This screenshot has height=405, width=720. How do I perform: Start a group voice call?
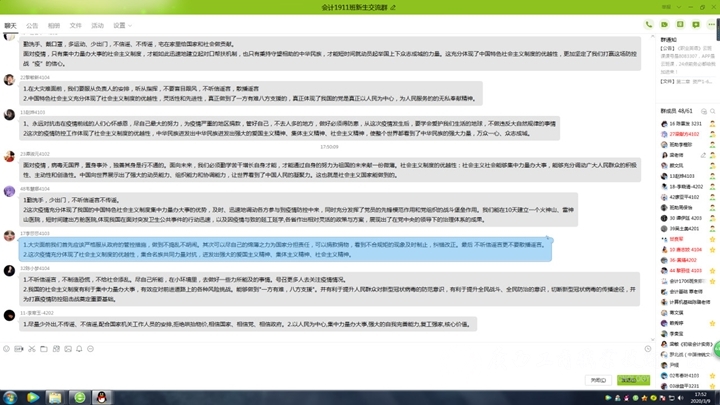(649, 25)
